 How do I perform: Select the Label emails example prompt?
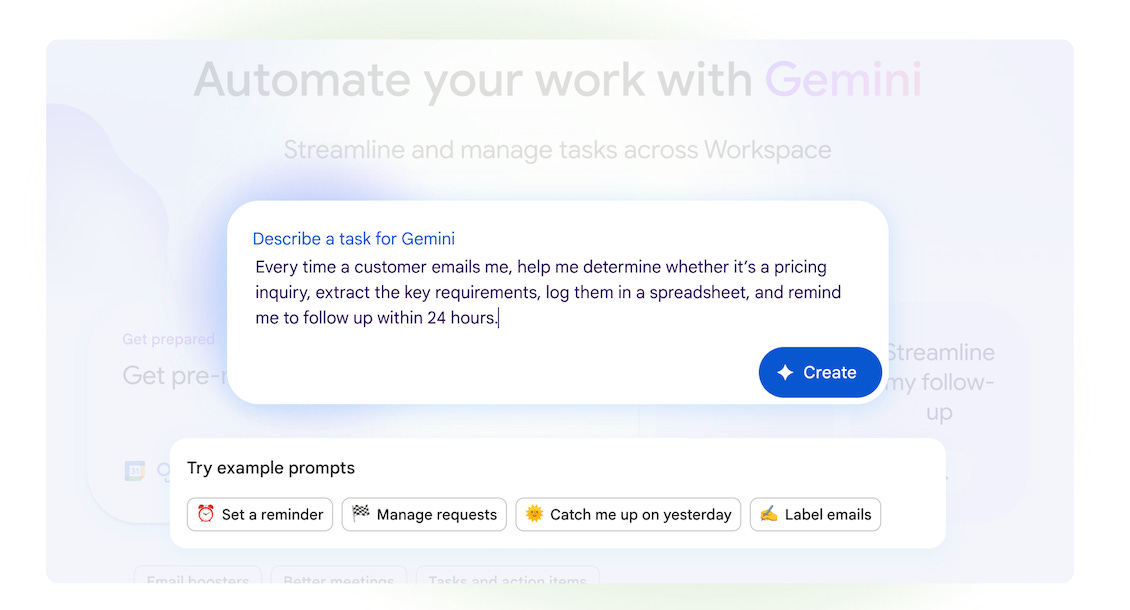815,514
